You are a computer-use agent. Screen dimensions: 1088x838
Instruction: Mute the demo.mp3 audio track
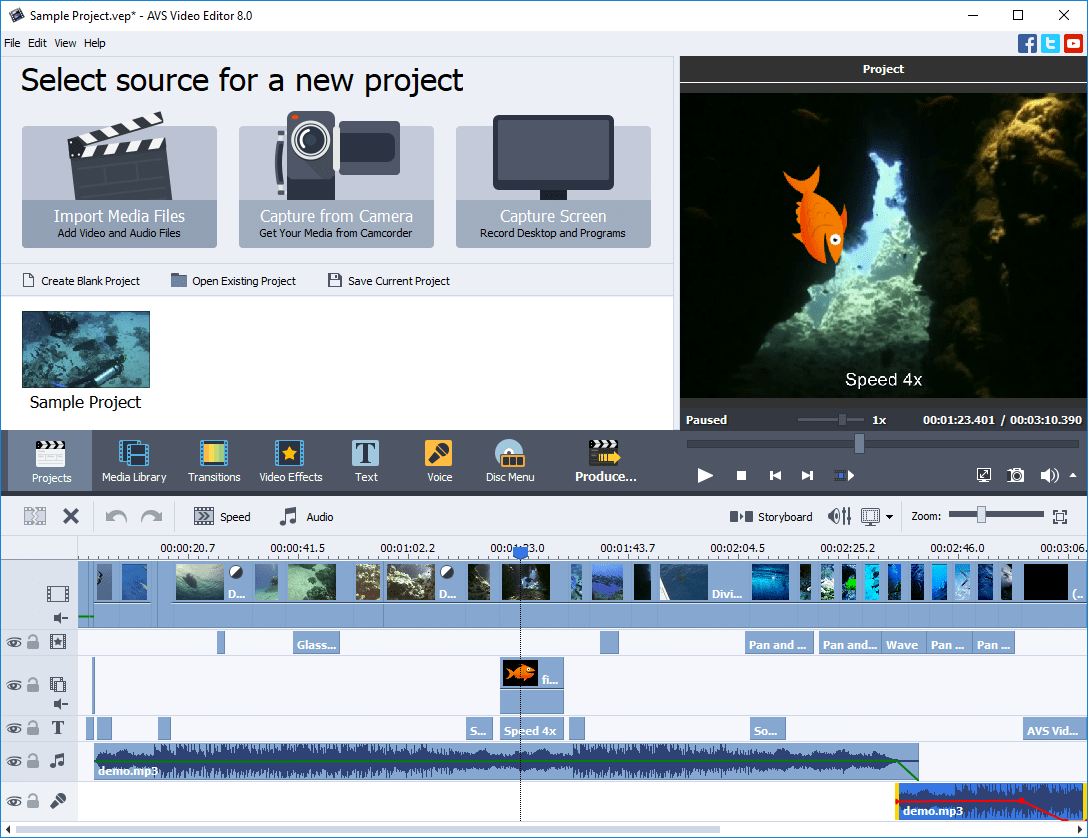(14, 761)
